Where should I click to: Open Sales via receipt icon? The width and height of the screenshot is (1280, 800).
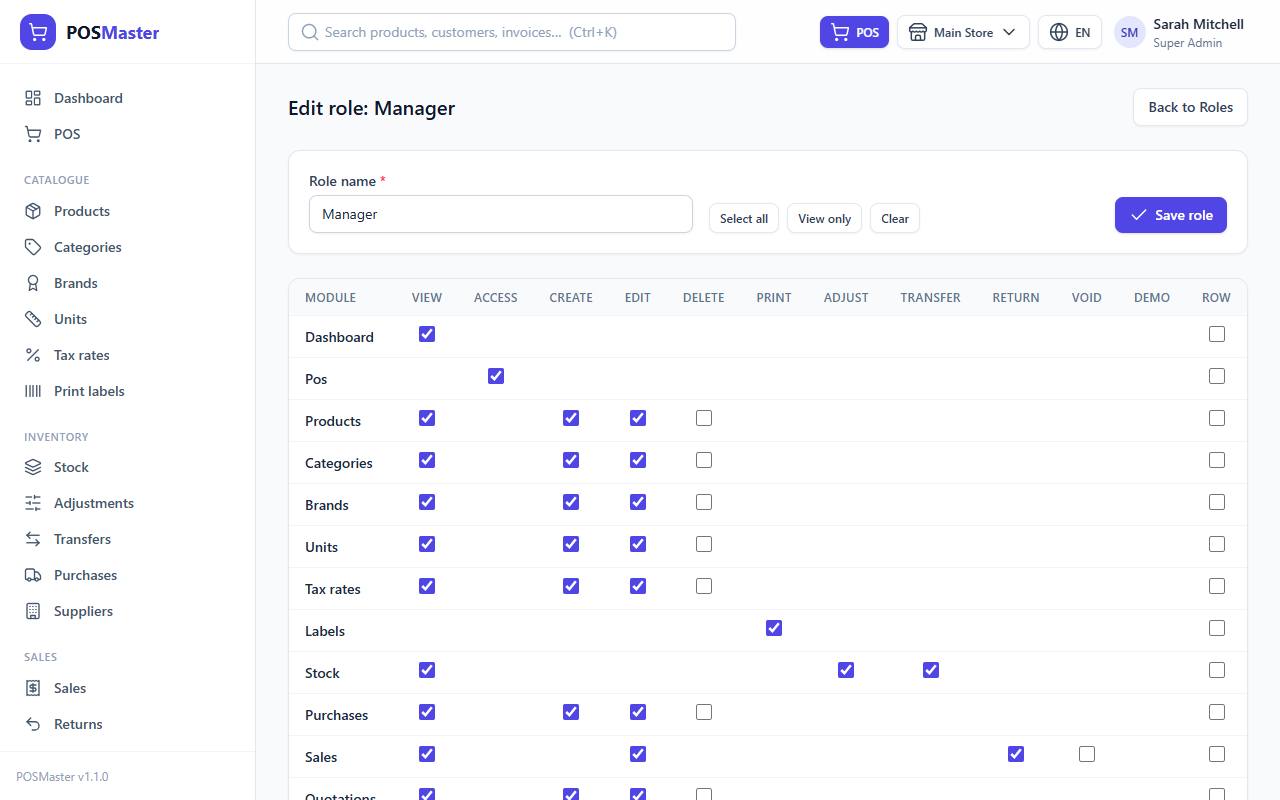(x=33, y=688)
